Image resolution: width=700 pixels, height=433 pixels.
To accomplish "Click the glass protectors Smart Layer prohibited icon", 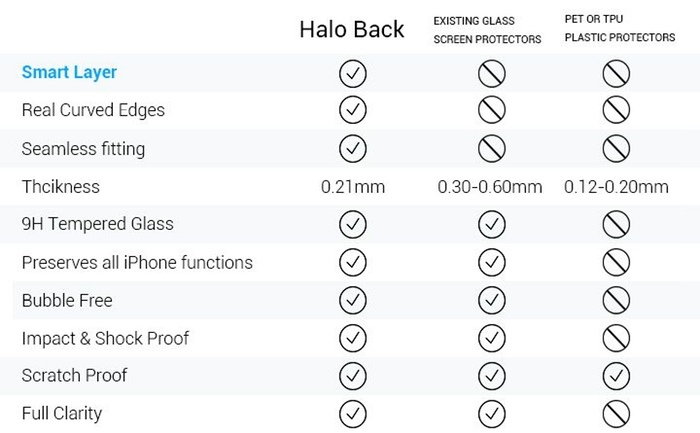I will point(492,74).
